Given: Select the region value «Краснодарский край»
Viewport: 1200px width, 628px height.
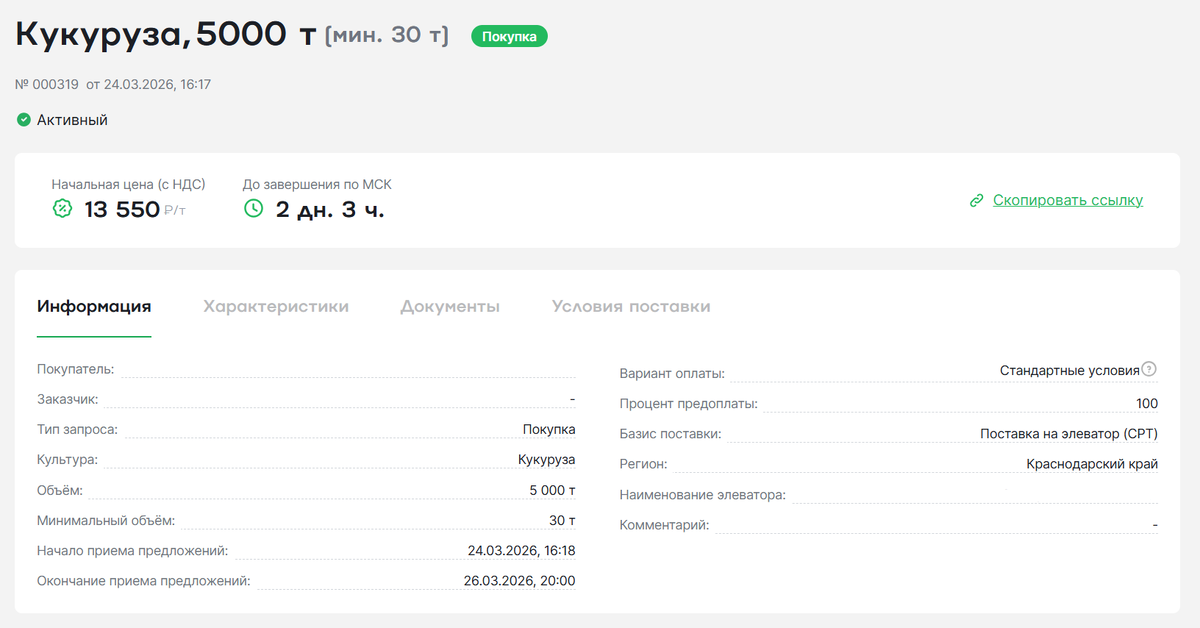Looking at the screenshot, I should coord(1093,463).
